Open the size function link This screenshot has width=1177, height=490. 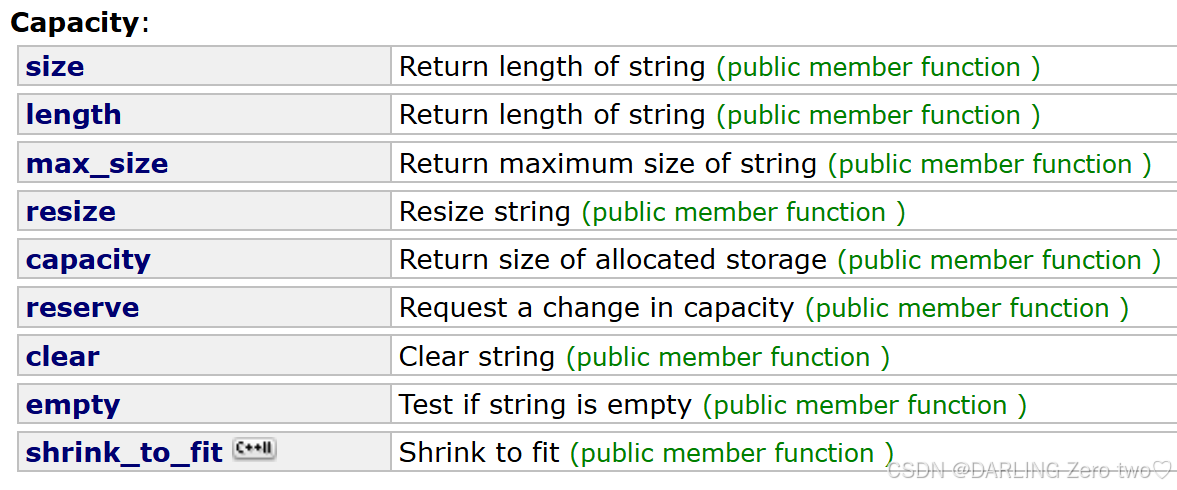(x=55, y=67)
